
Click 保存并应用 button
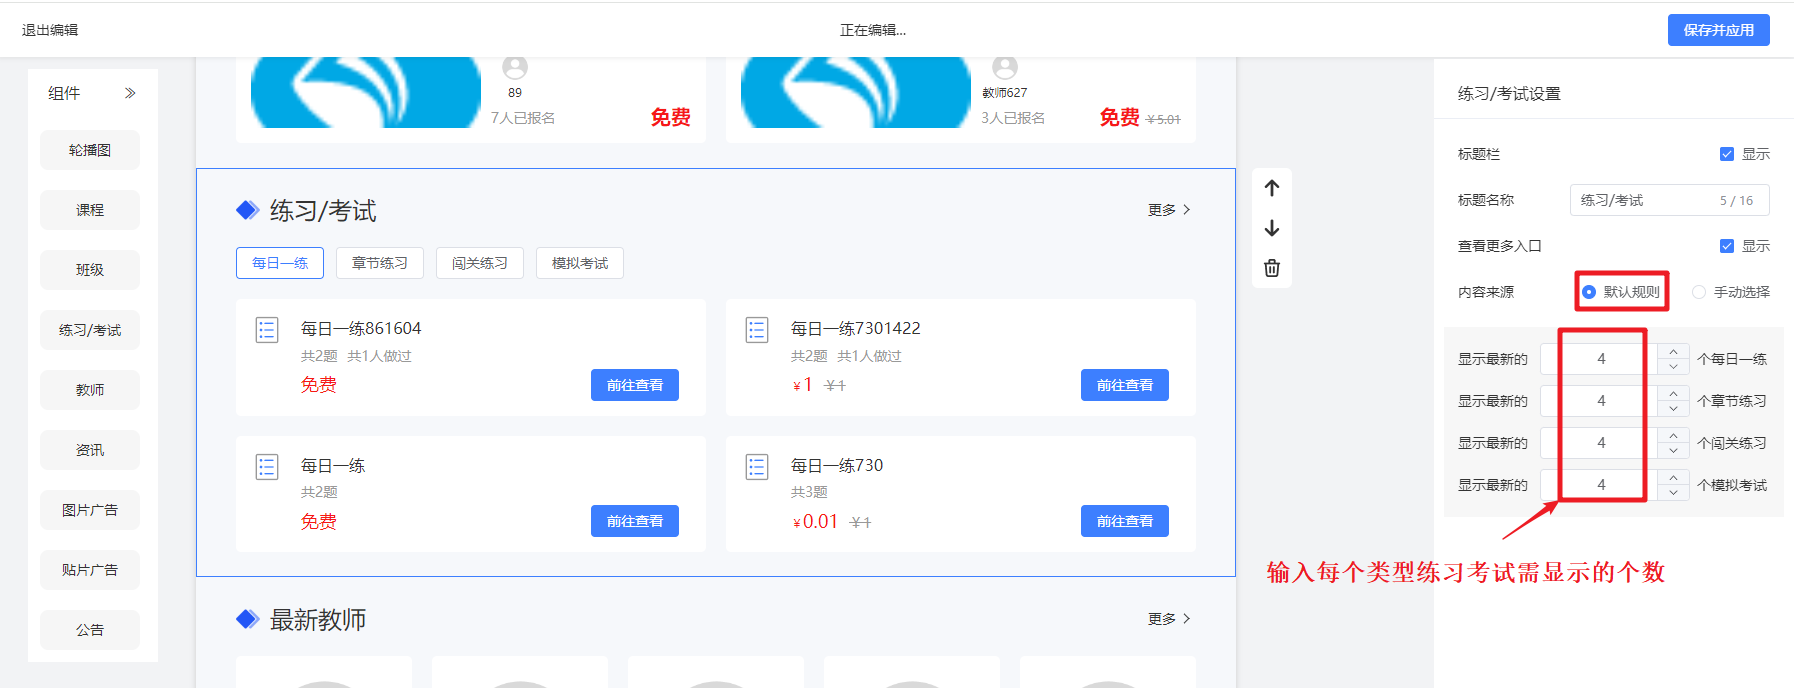(1718, 30)
